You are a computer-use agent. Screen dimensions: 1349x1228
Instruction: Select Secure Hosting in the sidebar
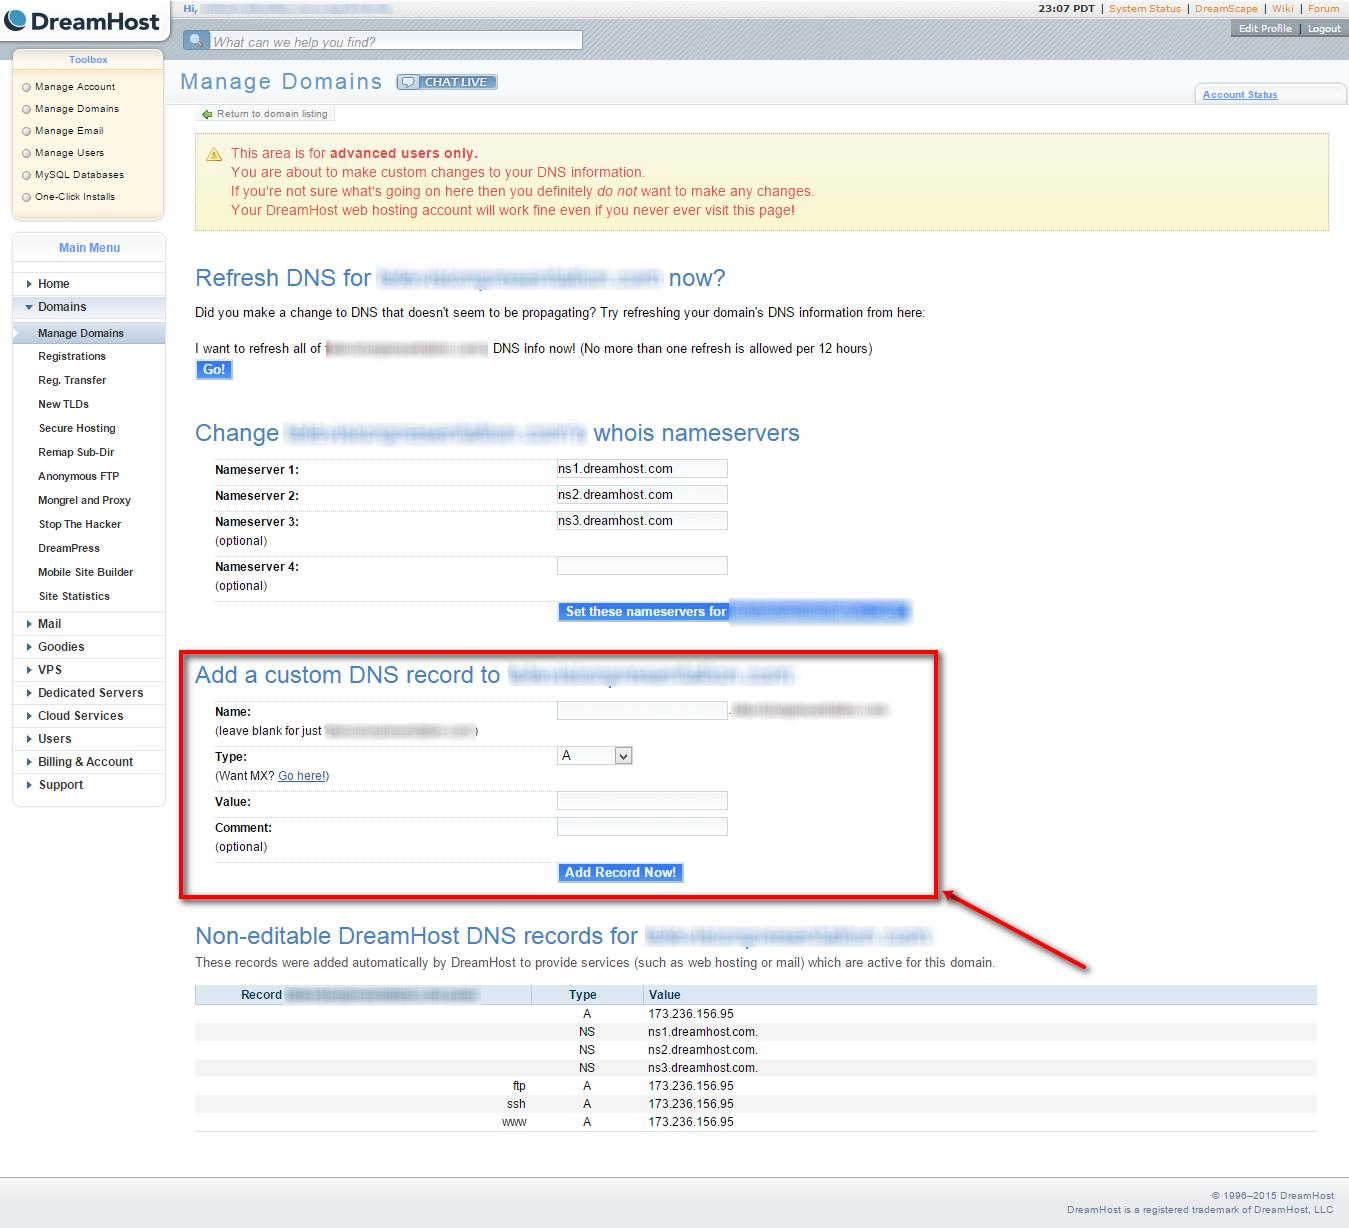[x=77, y=428]
